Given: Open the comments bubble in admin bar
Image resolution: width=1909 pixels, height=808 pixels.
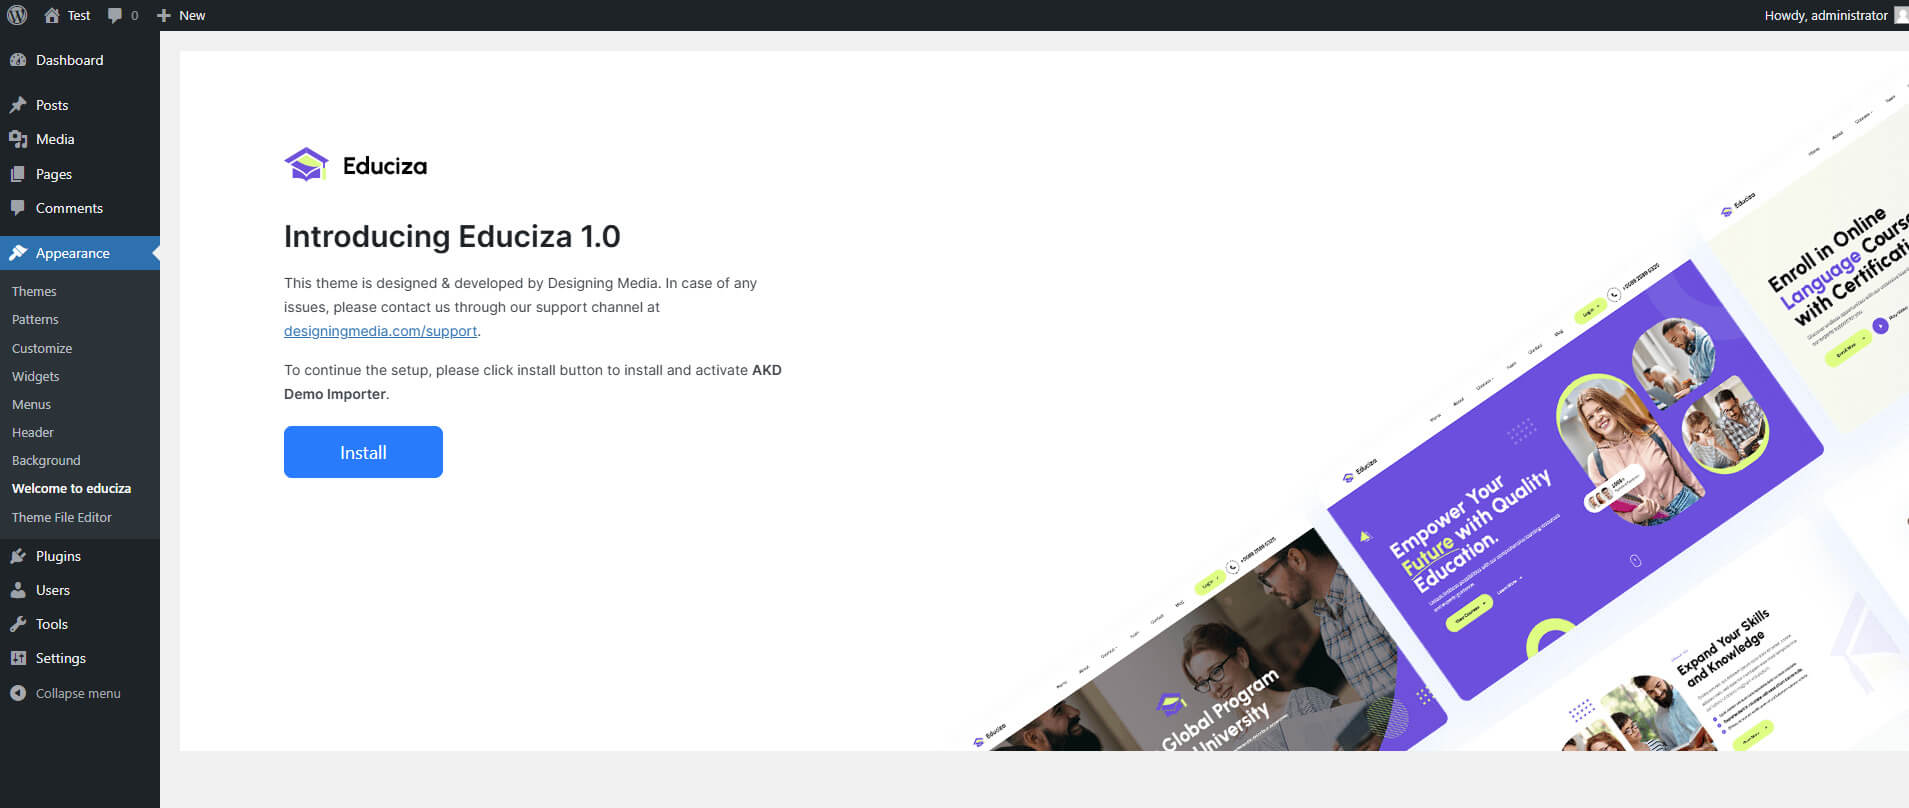Looking at the screenshot, I should (x=115, y=15).
